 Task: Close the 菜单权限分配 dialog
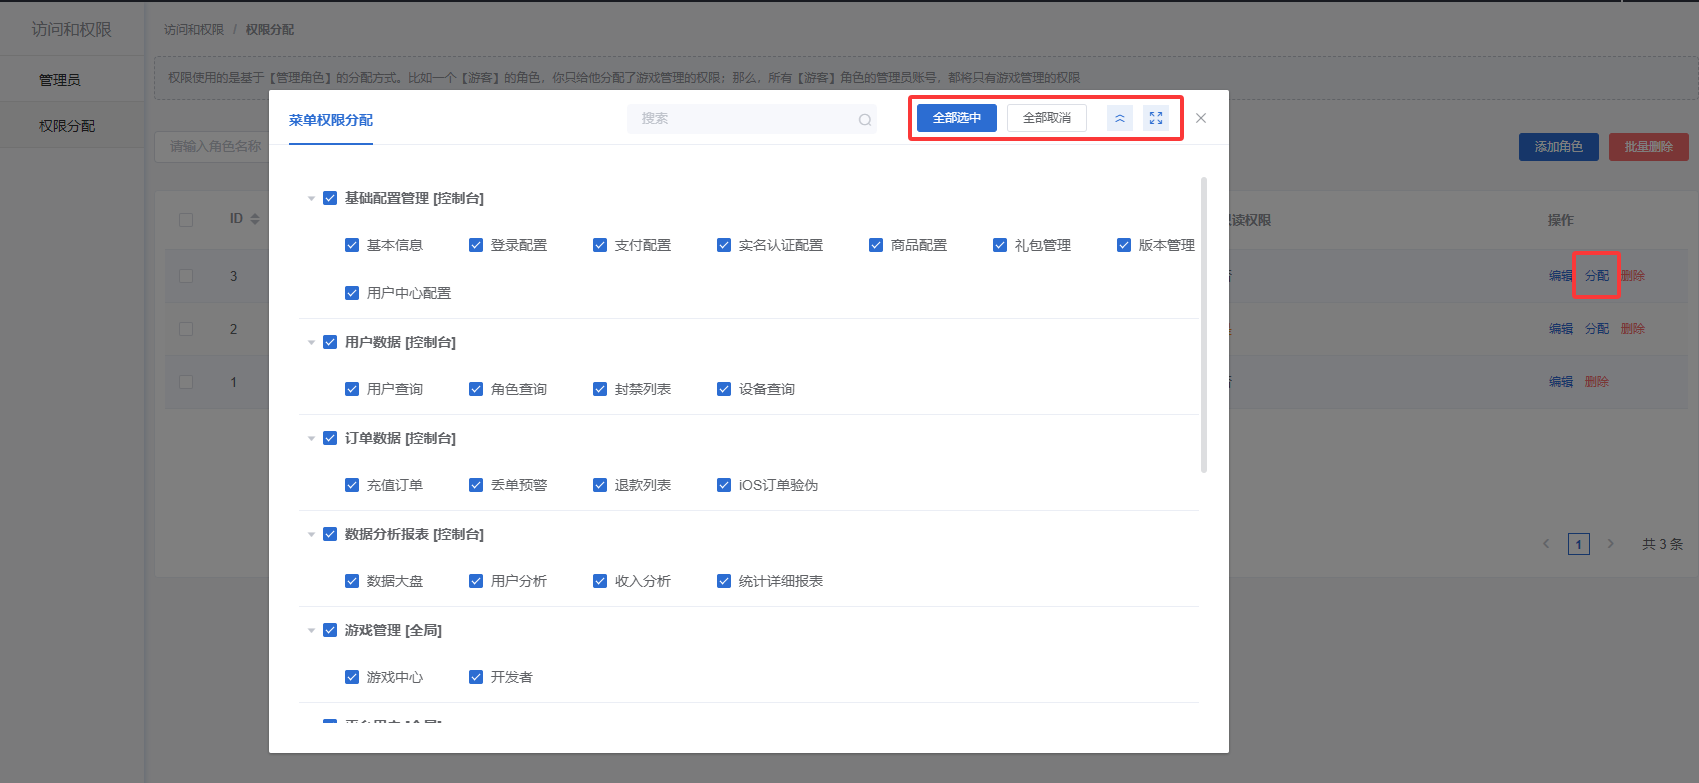click(1201, 118)
